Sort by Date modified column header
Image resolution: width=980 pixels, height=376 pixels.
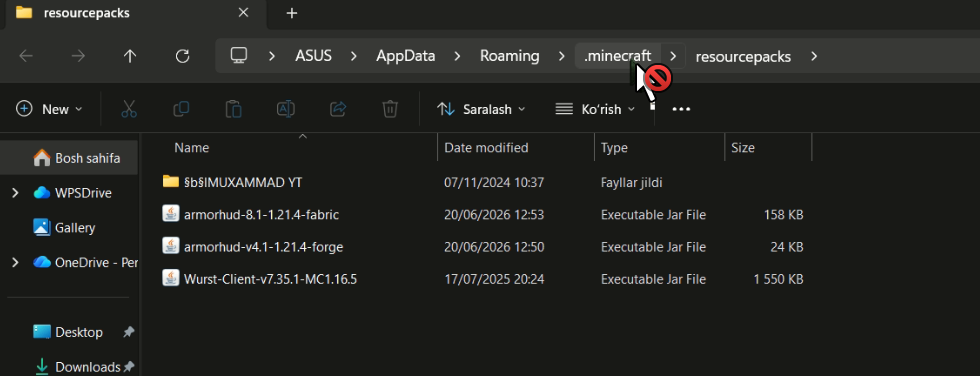[486, 148]
